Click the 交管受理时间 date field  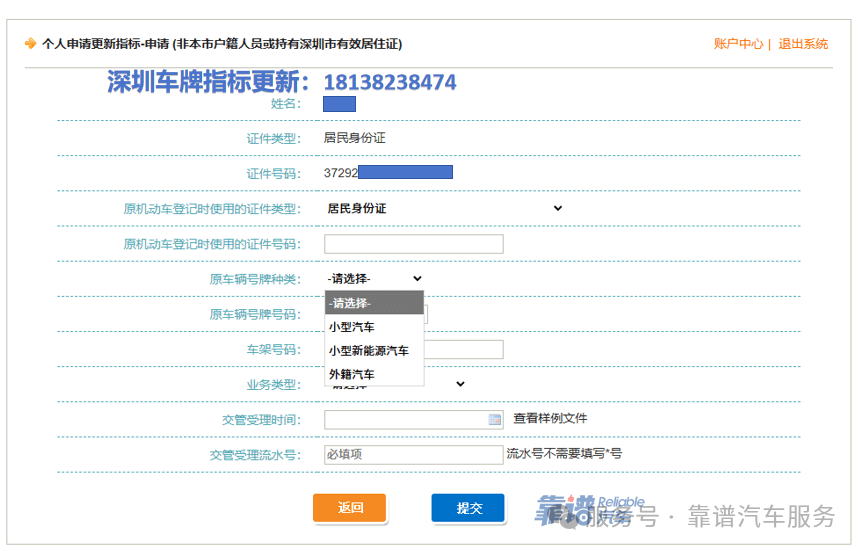[x=405, y=420]
